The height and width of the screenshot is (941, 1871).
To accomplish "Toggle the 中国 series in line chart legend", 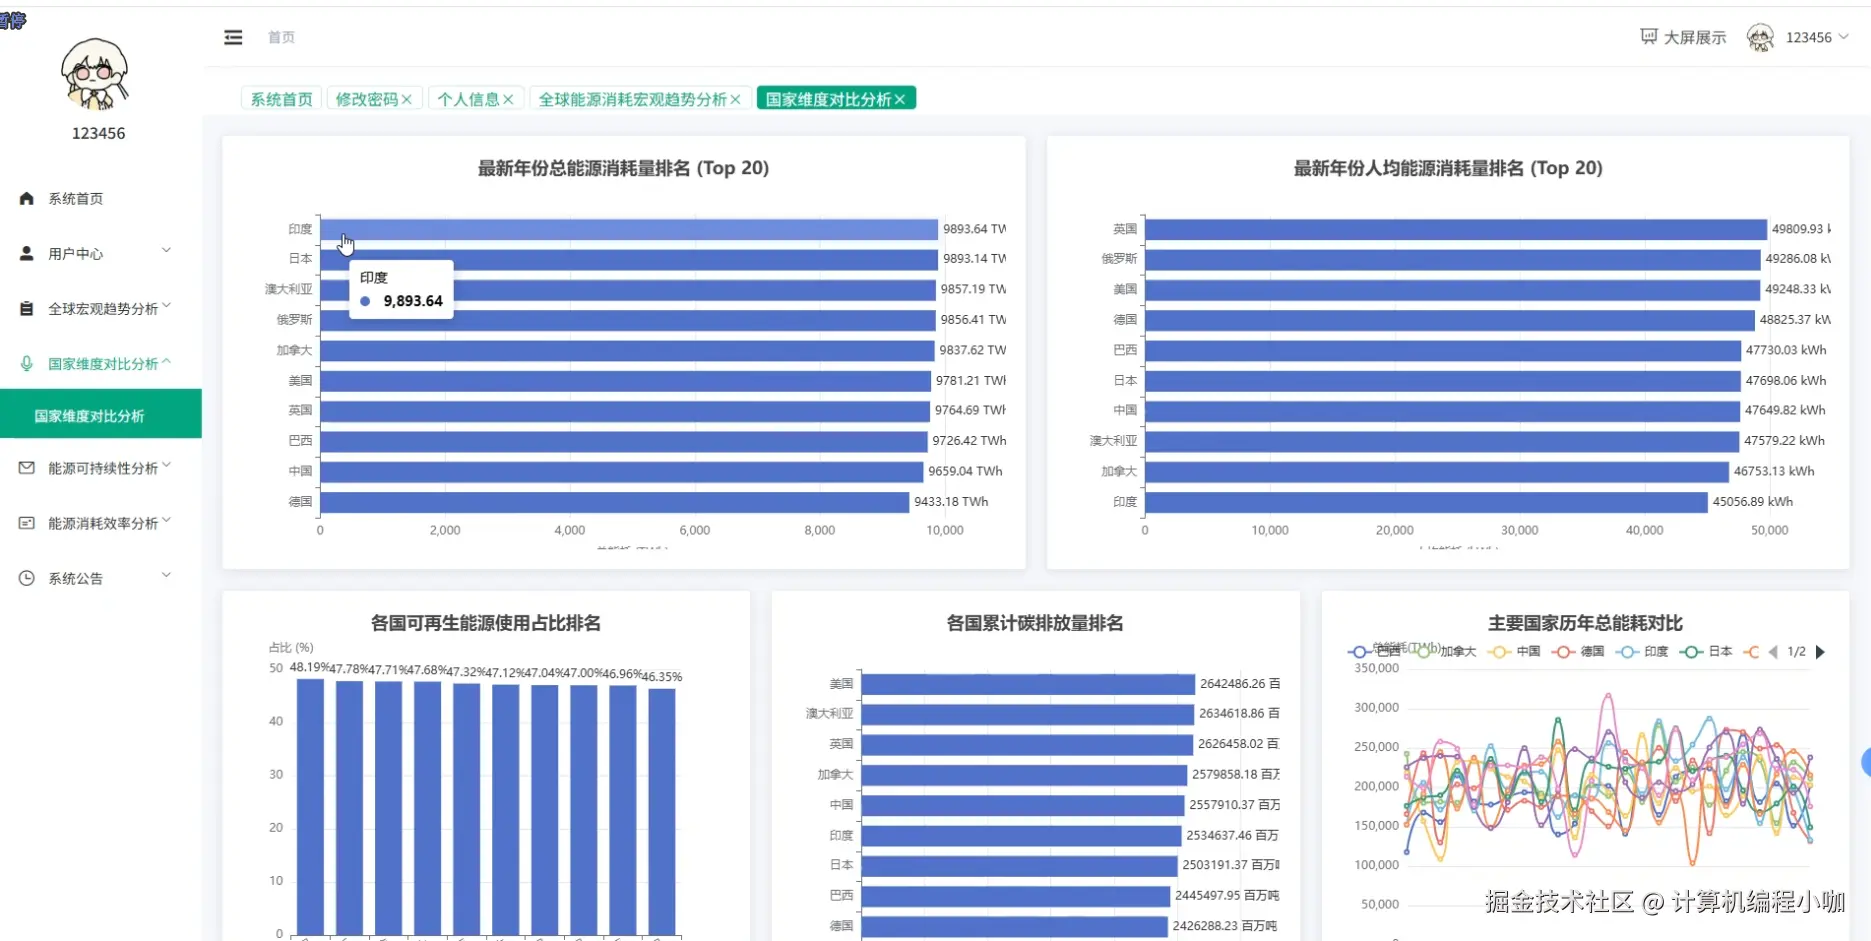I will pos(1514,651).
